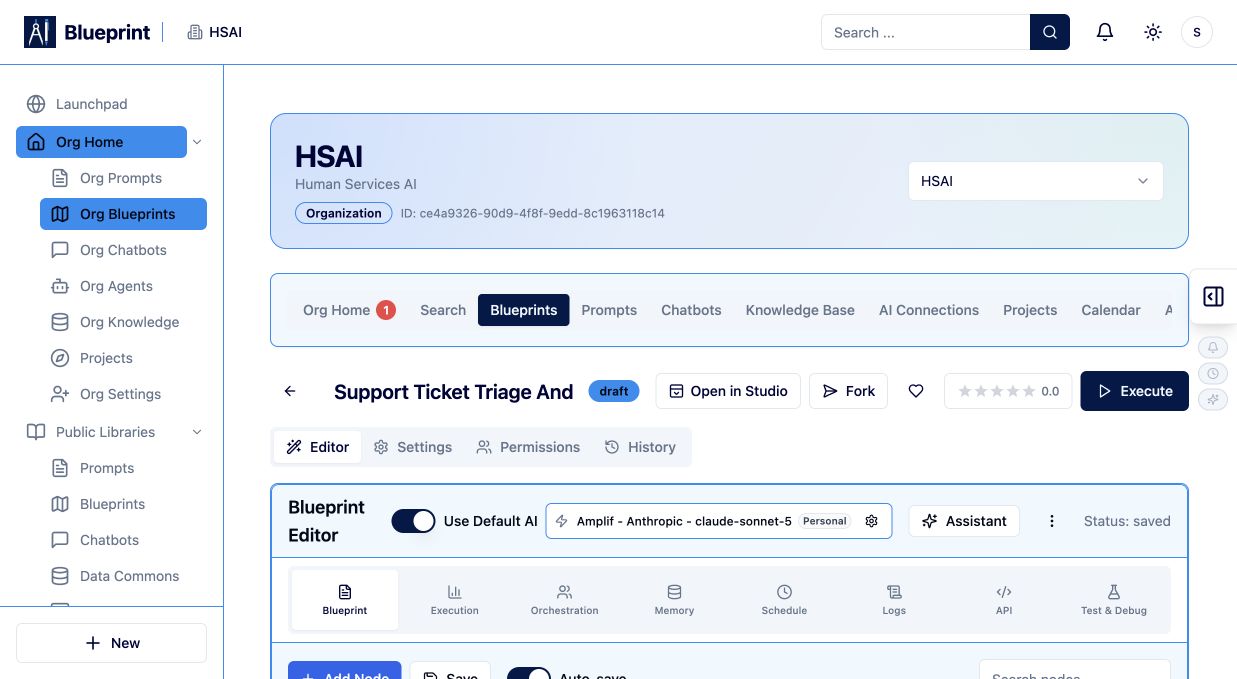Image resolution: width=1237 pixels, height=679 pixels.
Task: Open the HSAI organization dropdown
Action: click(1036, 181)
